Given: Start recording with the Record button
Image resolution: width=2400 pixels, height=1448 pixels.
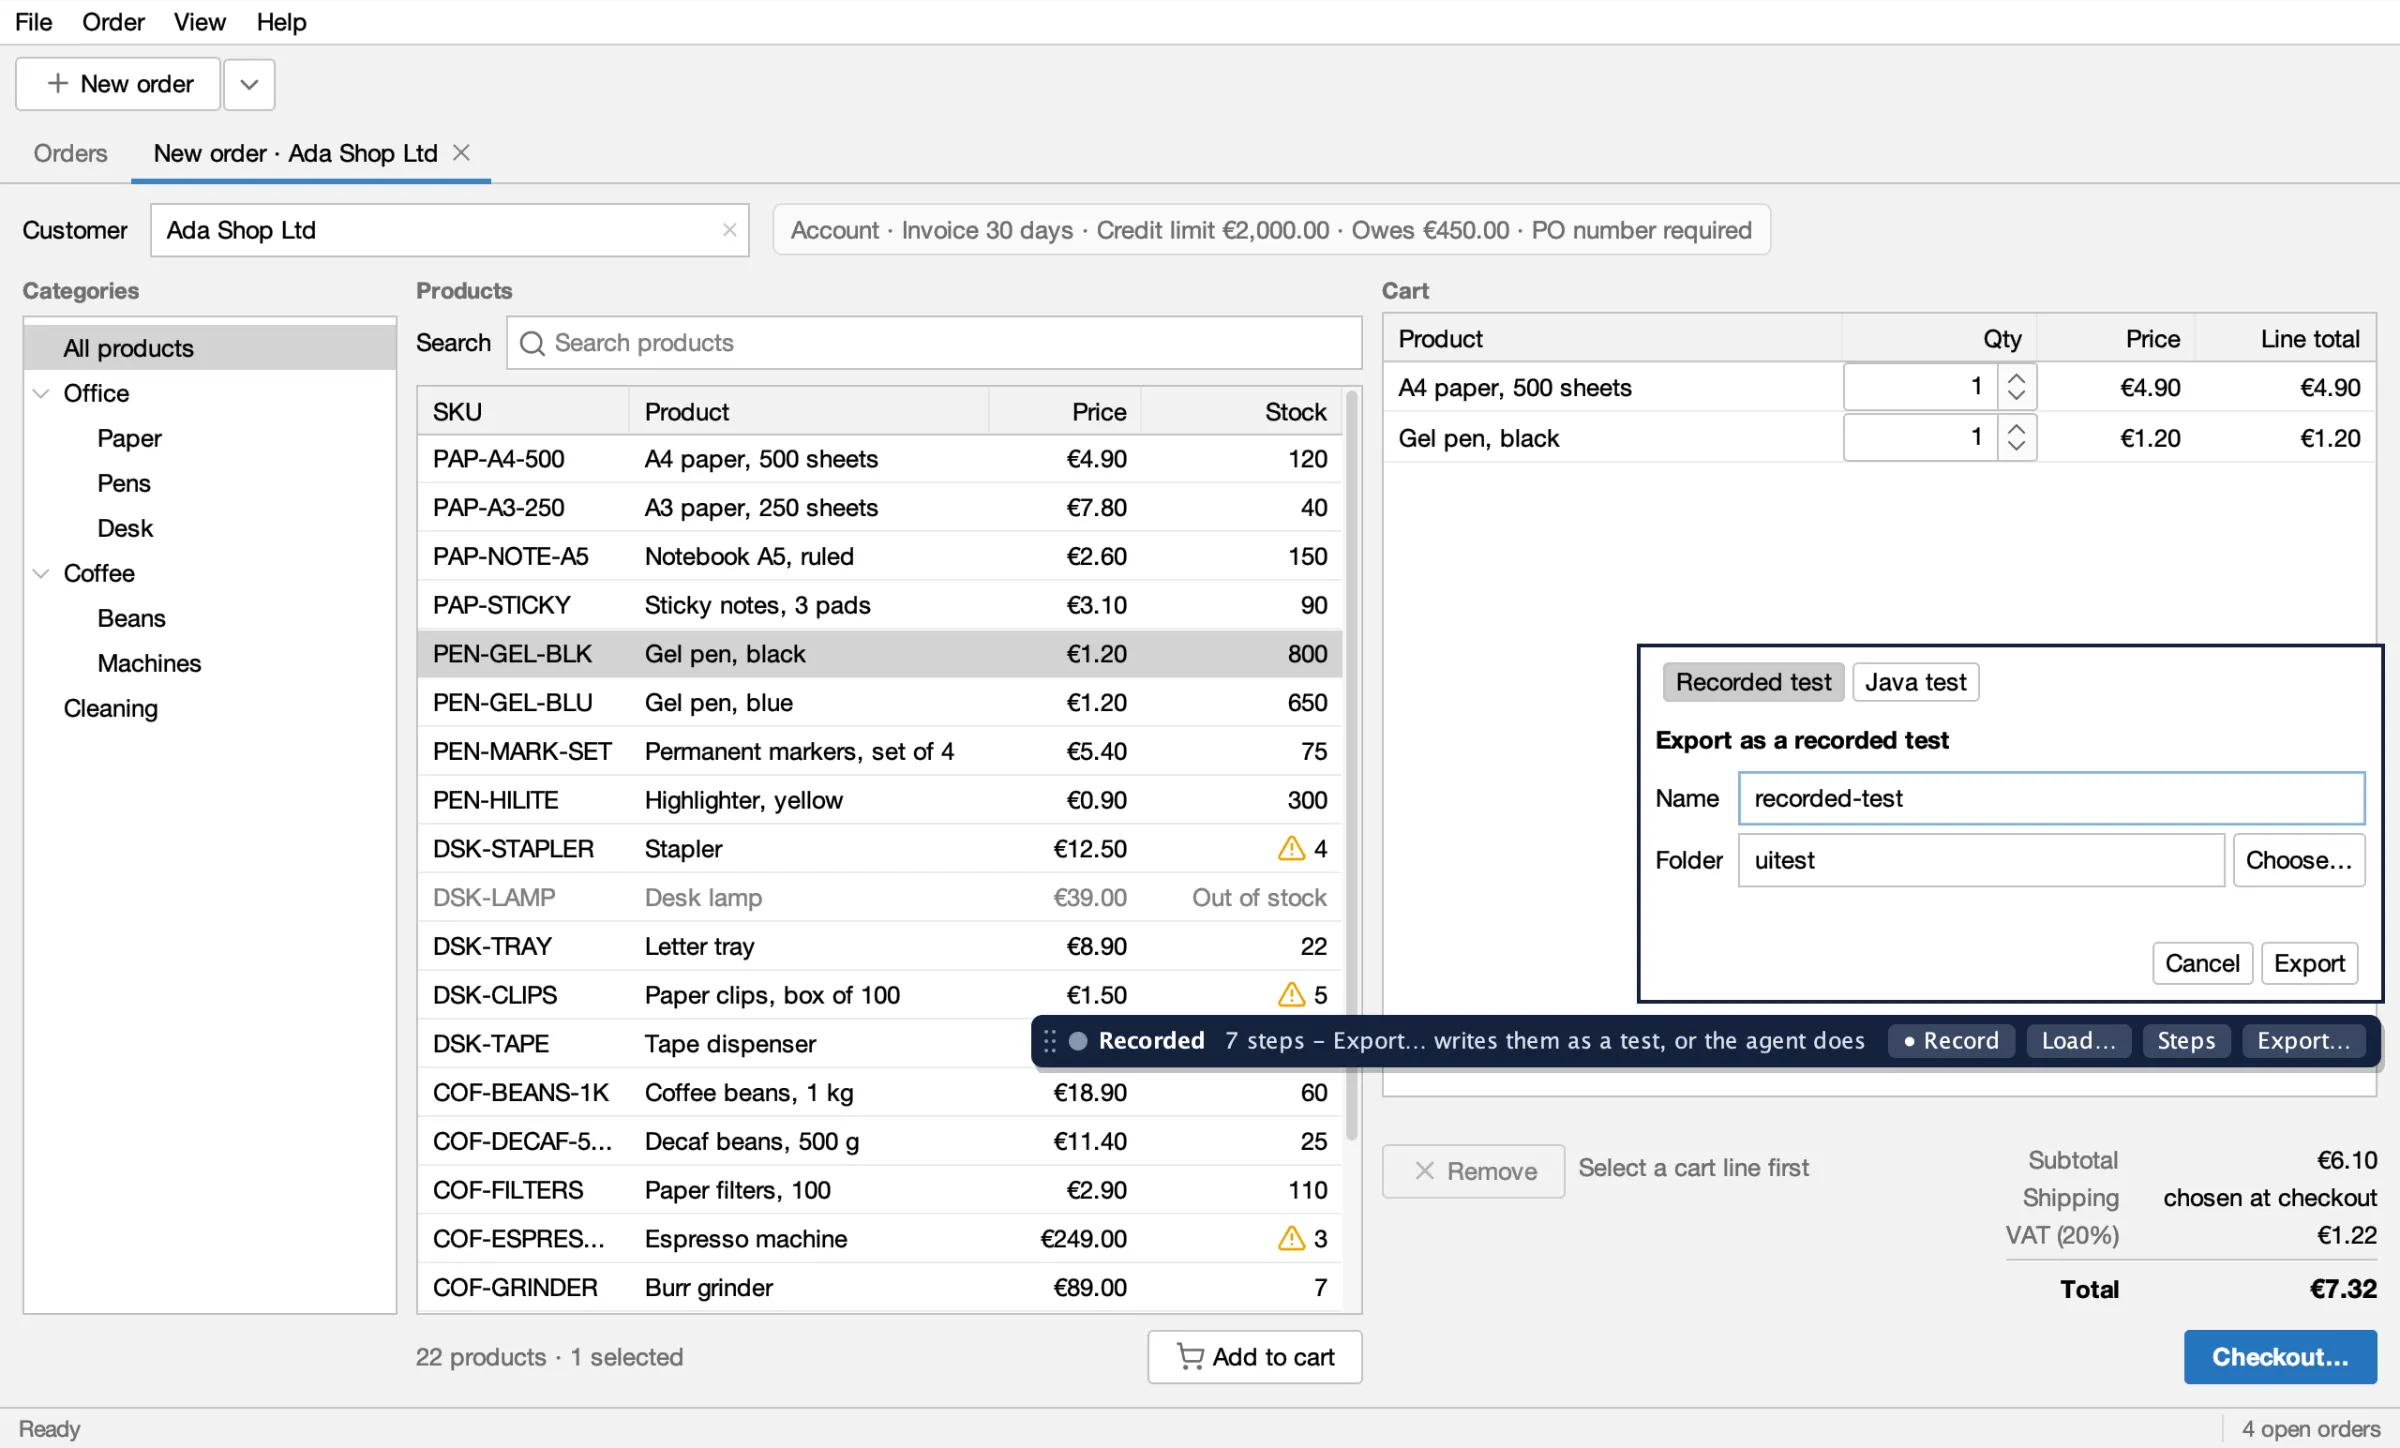Looking at the screenshot, I should 1951,1041.
